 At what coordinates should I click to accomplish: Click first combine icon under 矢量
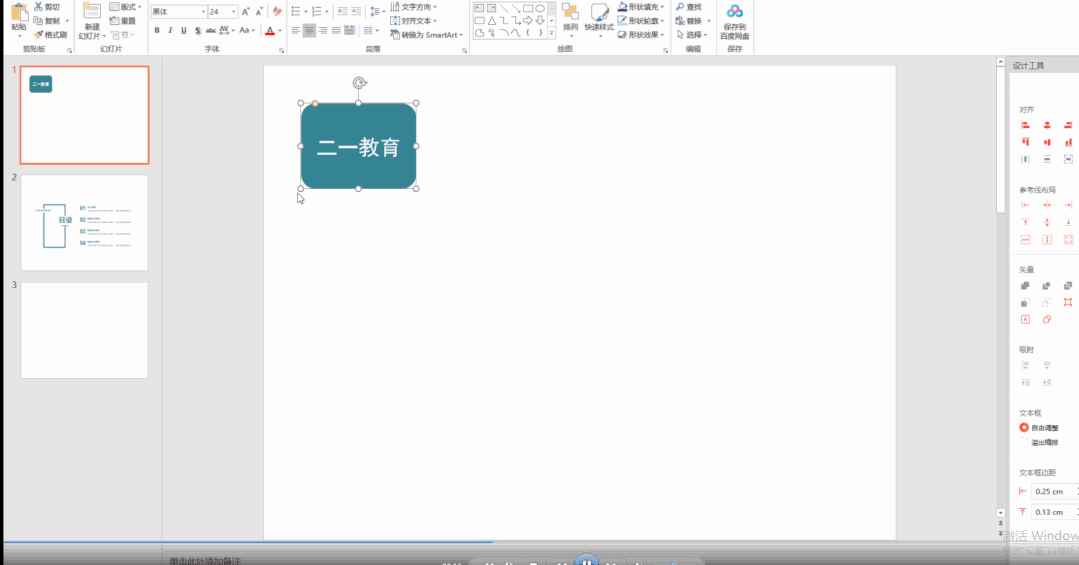point(1025,286)
